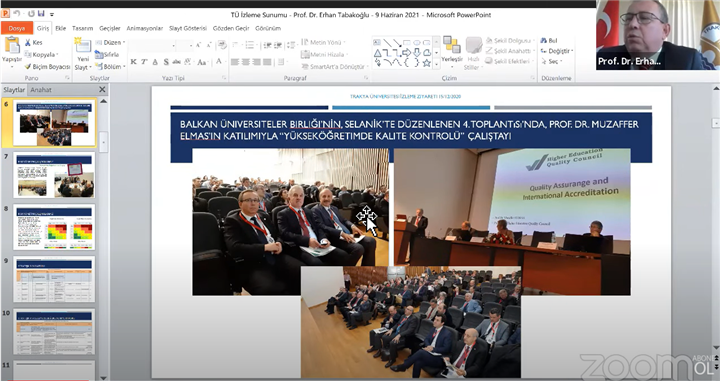Toggle italic T formatting button
The width and height of the screenshot is (720, 381).
coord(144,62)
